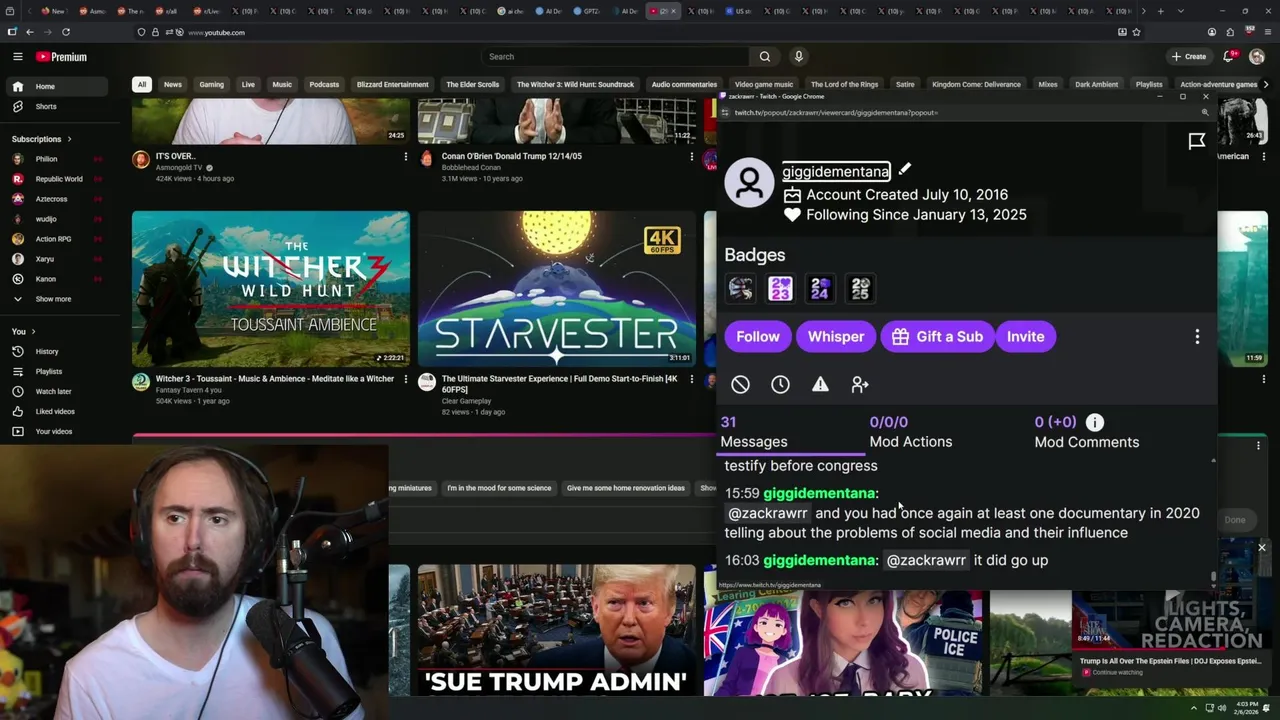The height and width of the screenshot is (720, 1280).
Task: Click the Mod Comments info icon
Action: point(1095,423)
